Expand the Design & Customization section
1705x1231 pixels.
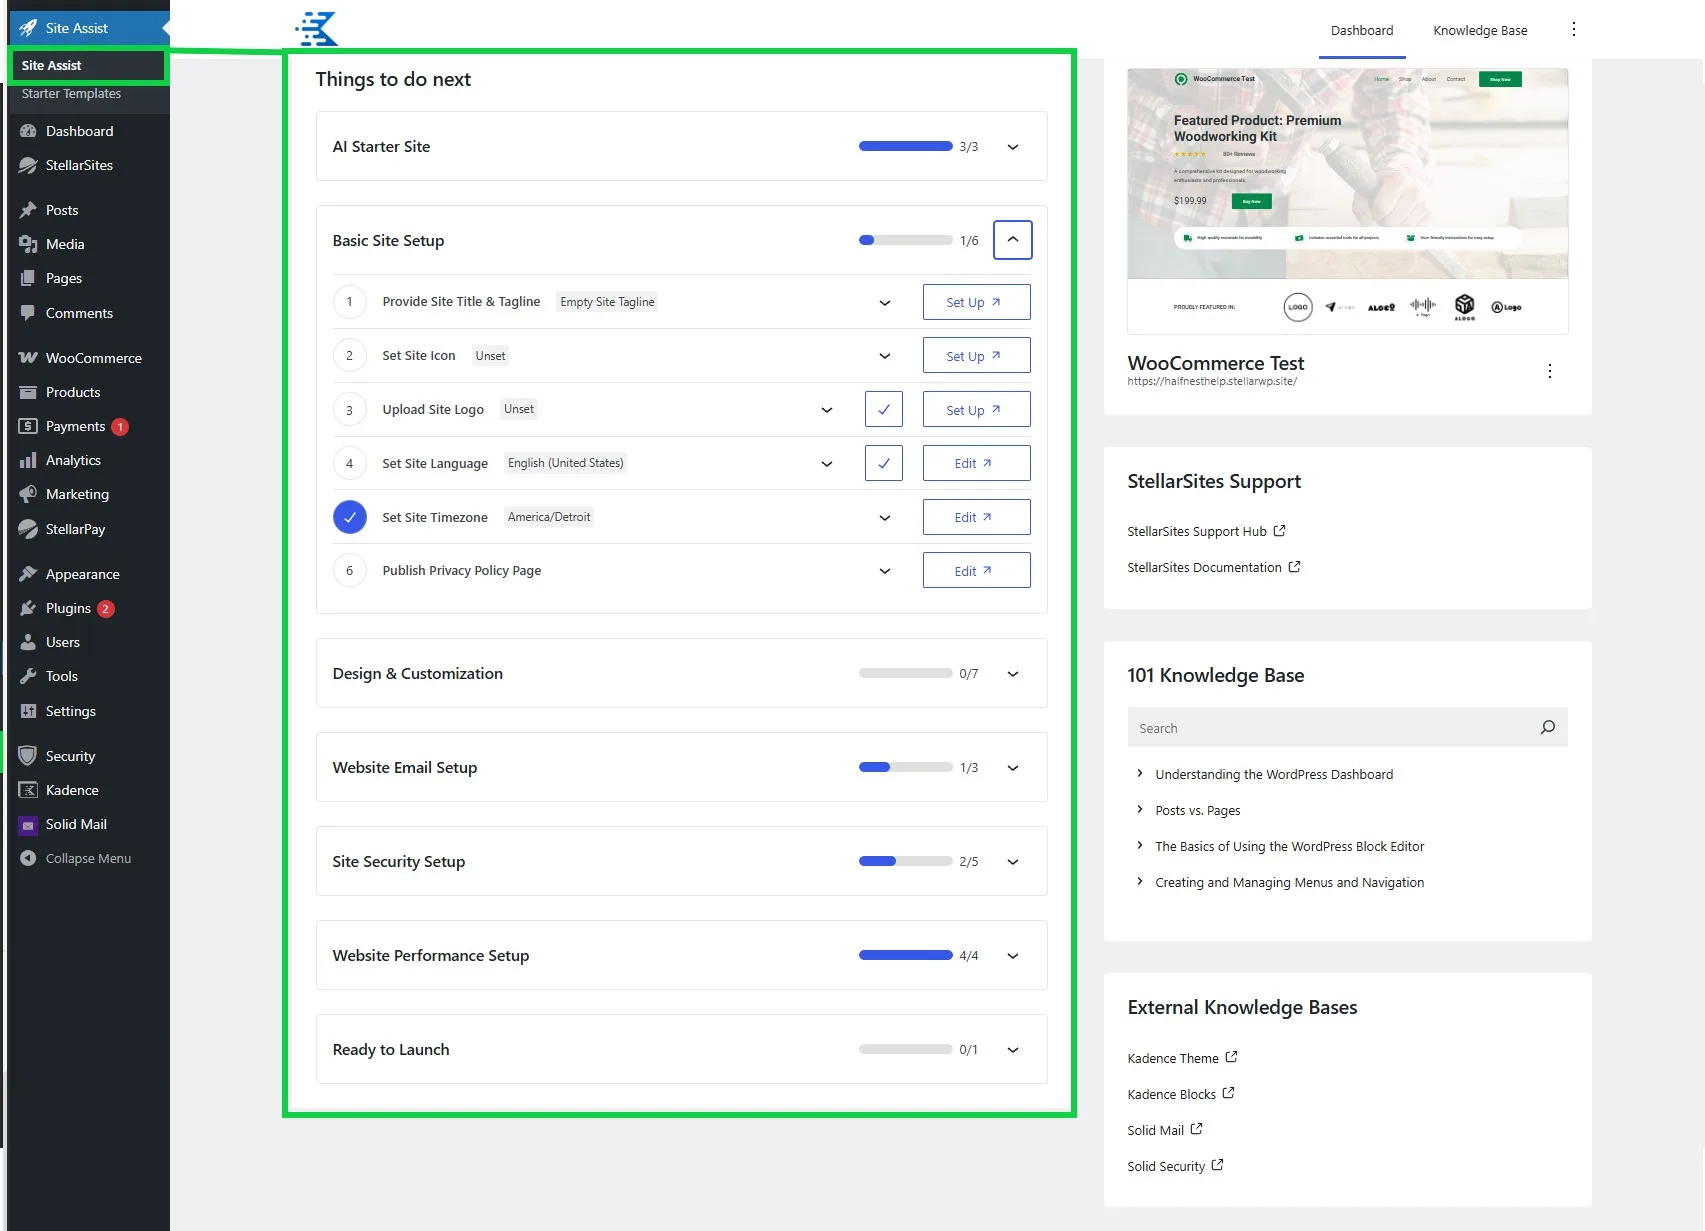(x=1012, y=673)
